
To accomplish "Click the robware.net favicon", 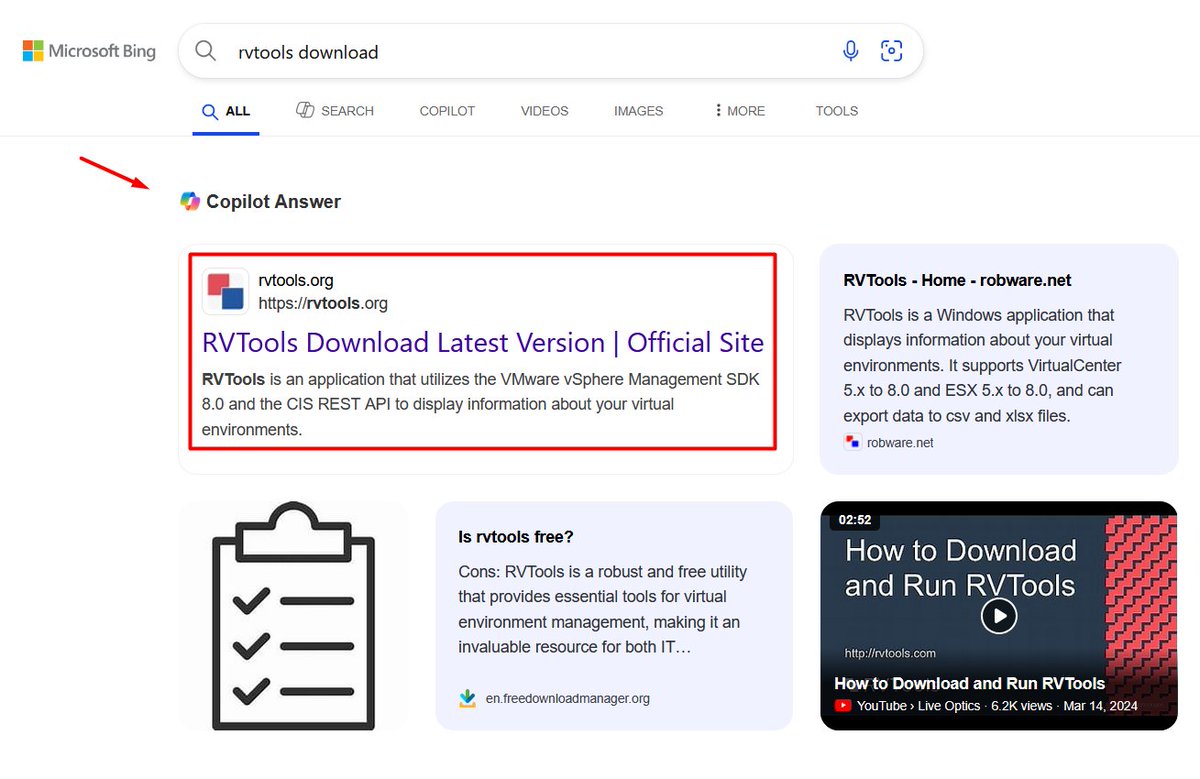I will (851, 441).
